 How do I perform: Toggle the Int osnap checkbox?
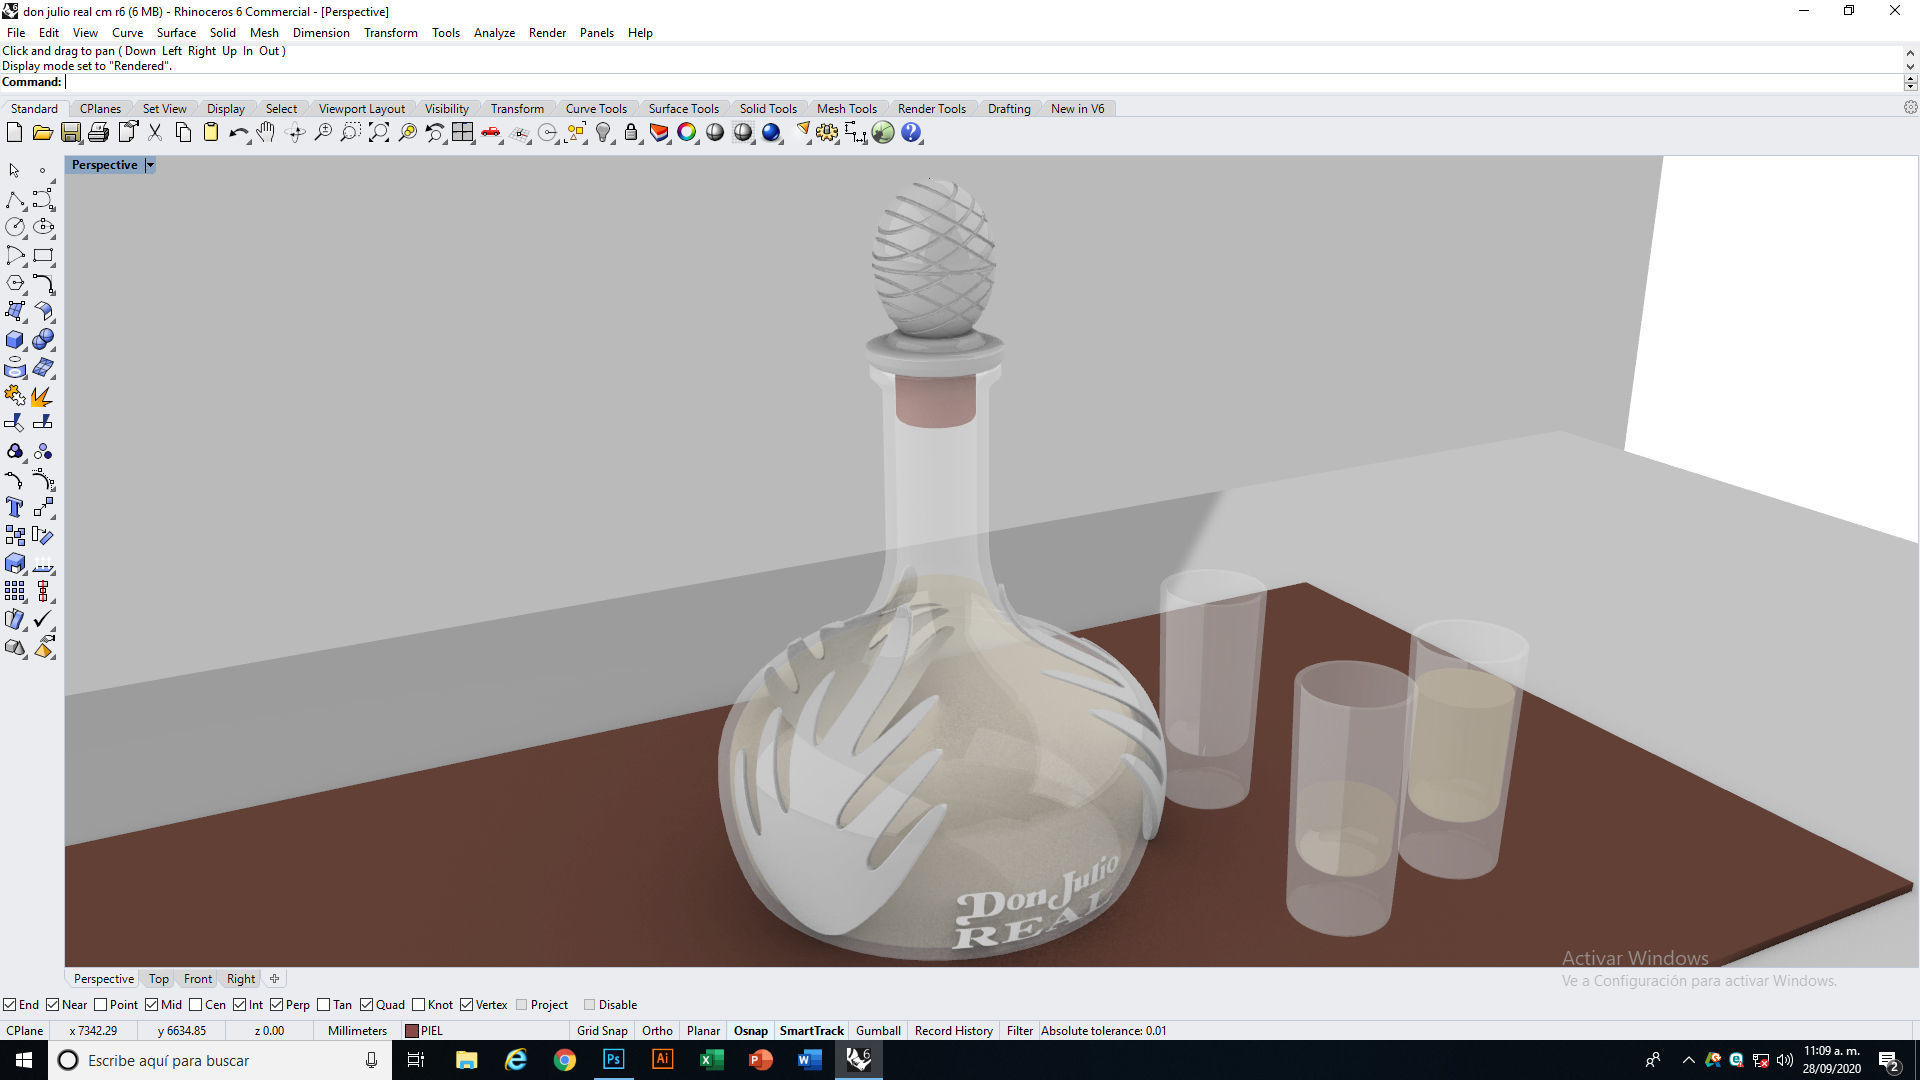(240, 1005)
